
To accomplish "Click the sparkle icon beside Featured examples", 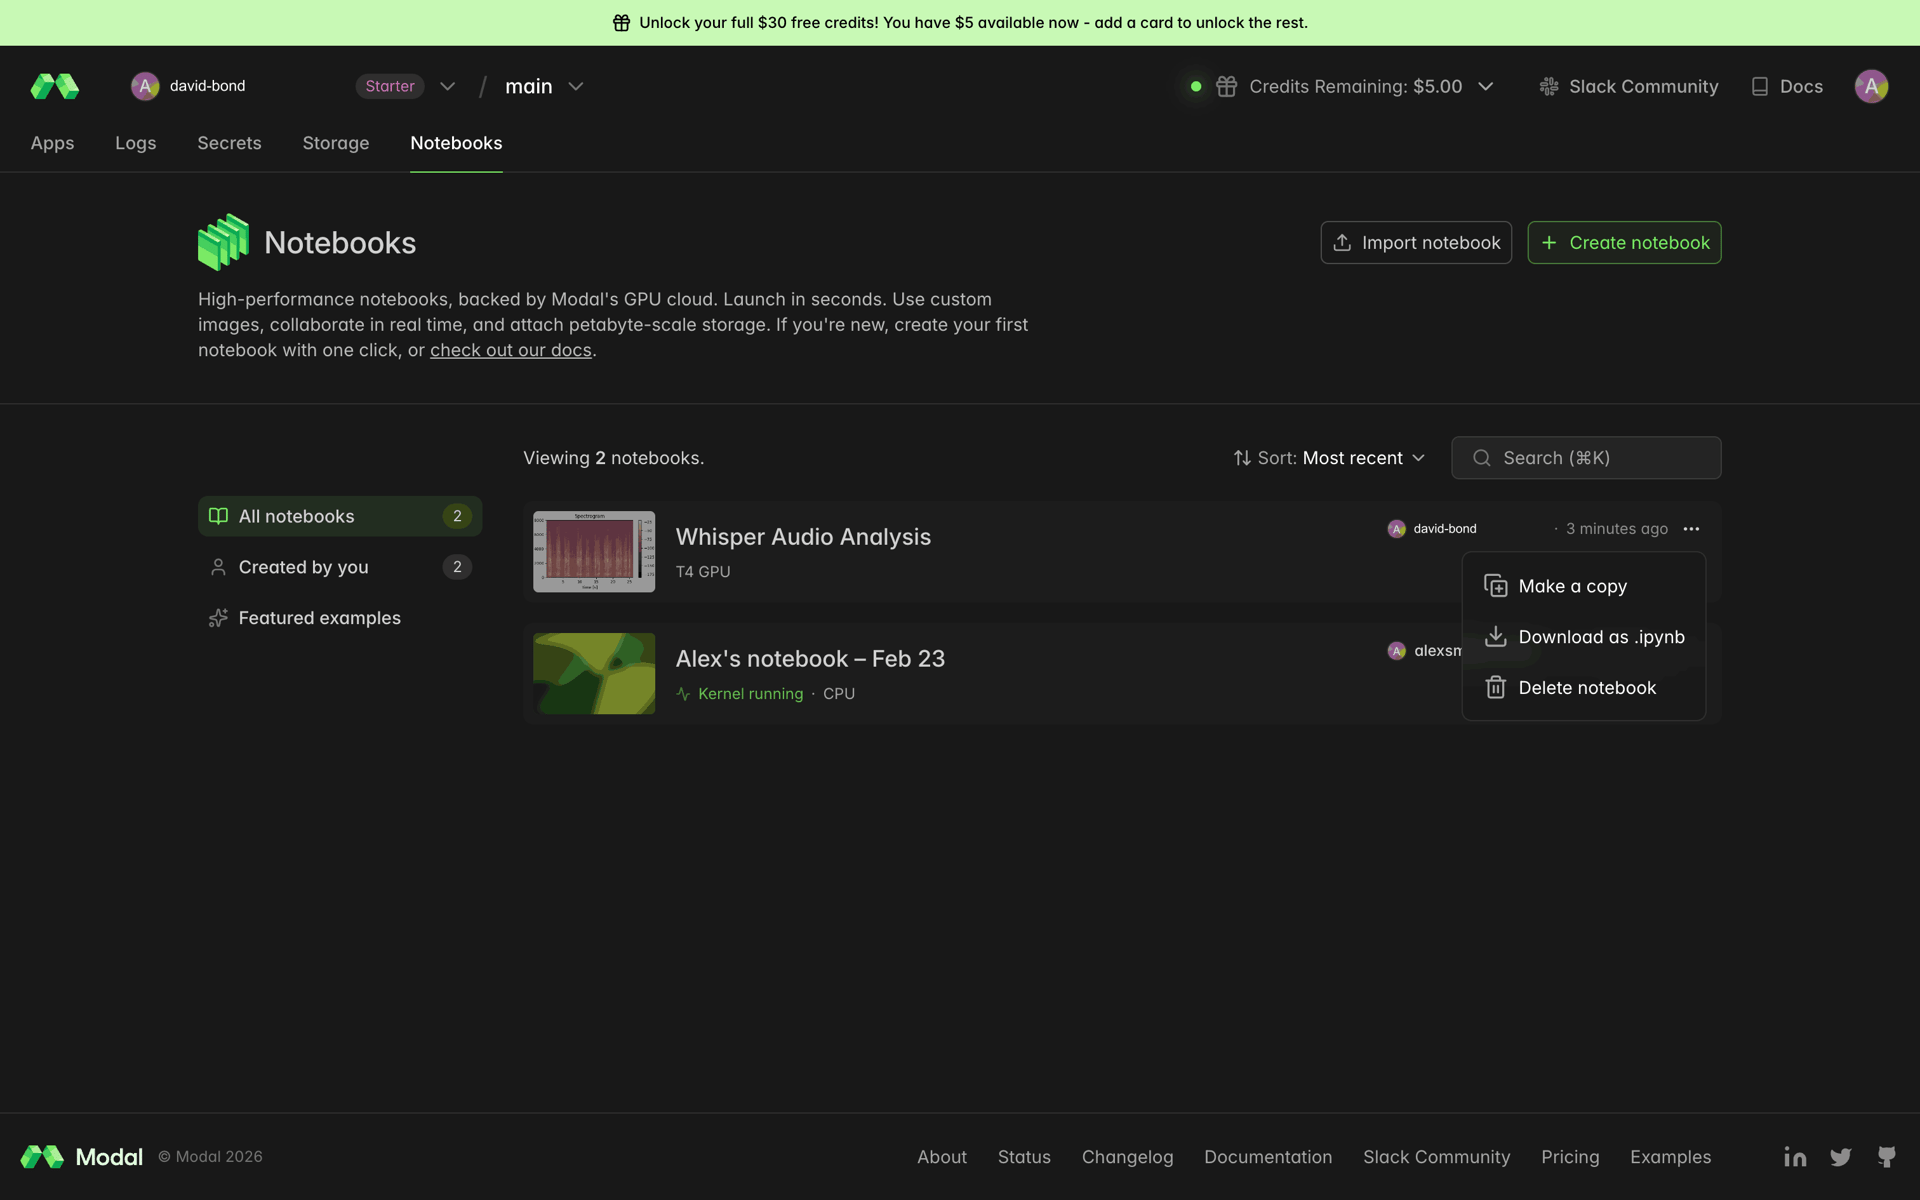I will tap(218, 618).
